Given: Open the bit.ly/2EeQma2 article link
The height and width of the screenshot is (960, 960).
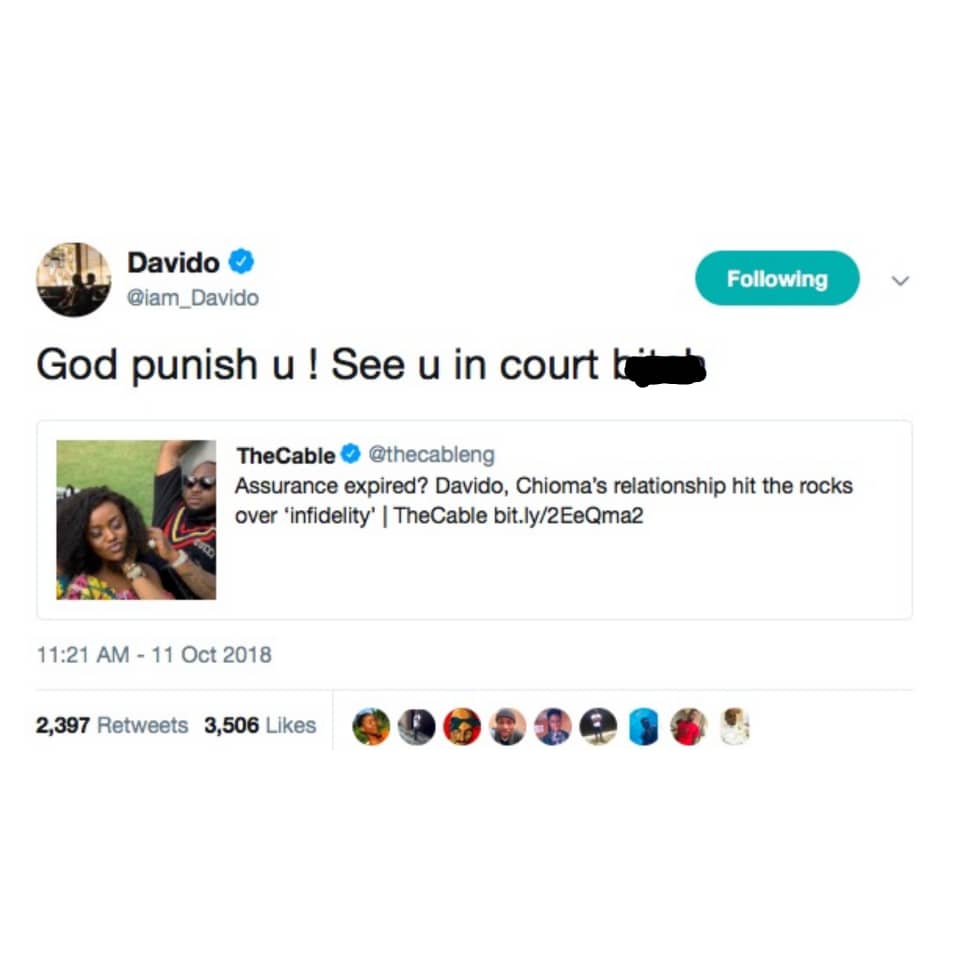Looking at the screenshot, I should pos(568,516).
